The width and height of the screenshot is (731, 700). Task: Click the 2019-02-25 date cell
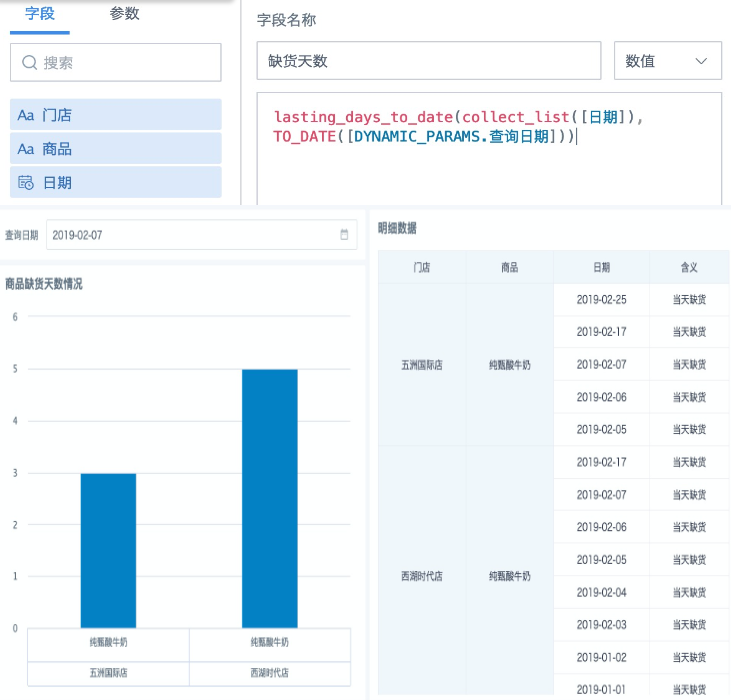point(601,300)
